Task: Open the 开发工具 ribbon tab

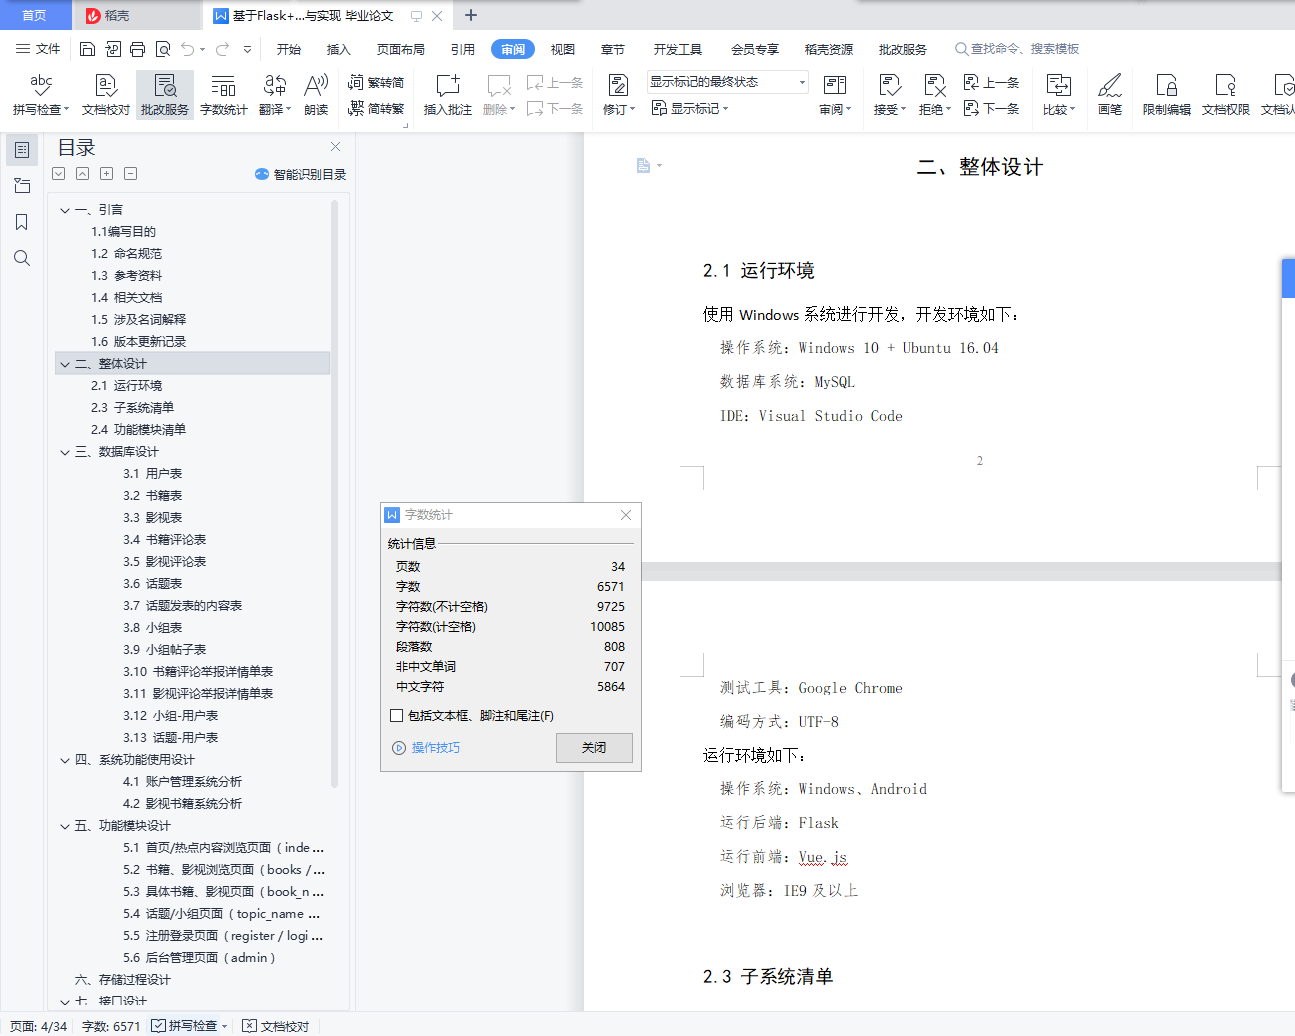Action: pyautogui.click(x=678, y=49)
